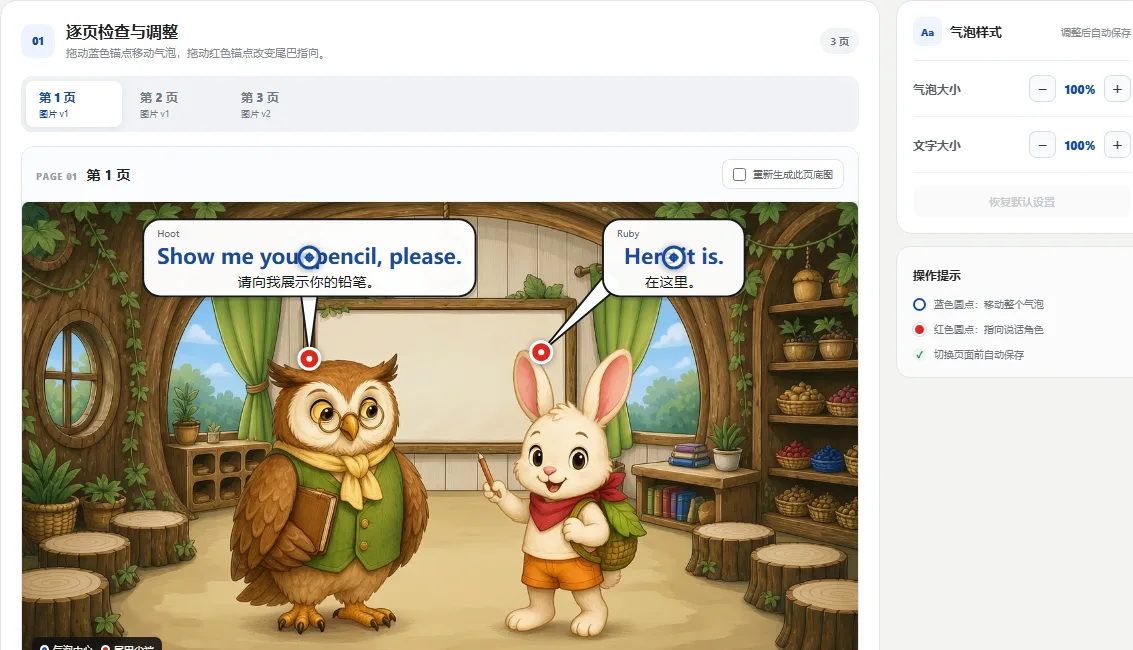Image resolution: width=1133 pixels, height=650 pixels.
Task: Switch to the 第 1 页 tab
Action: (73, 104)
